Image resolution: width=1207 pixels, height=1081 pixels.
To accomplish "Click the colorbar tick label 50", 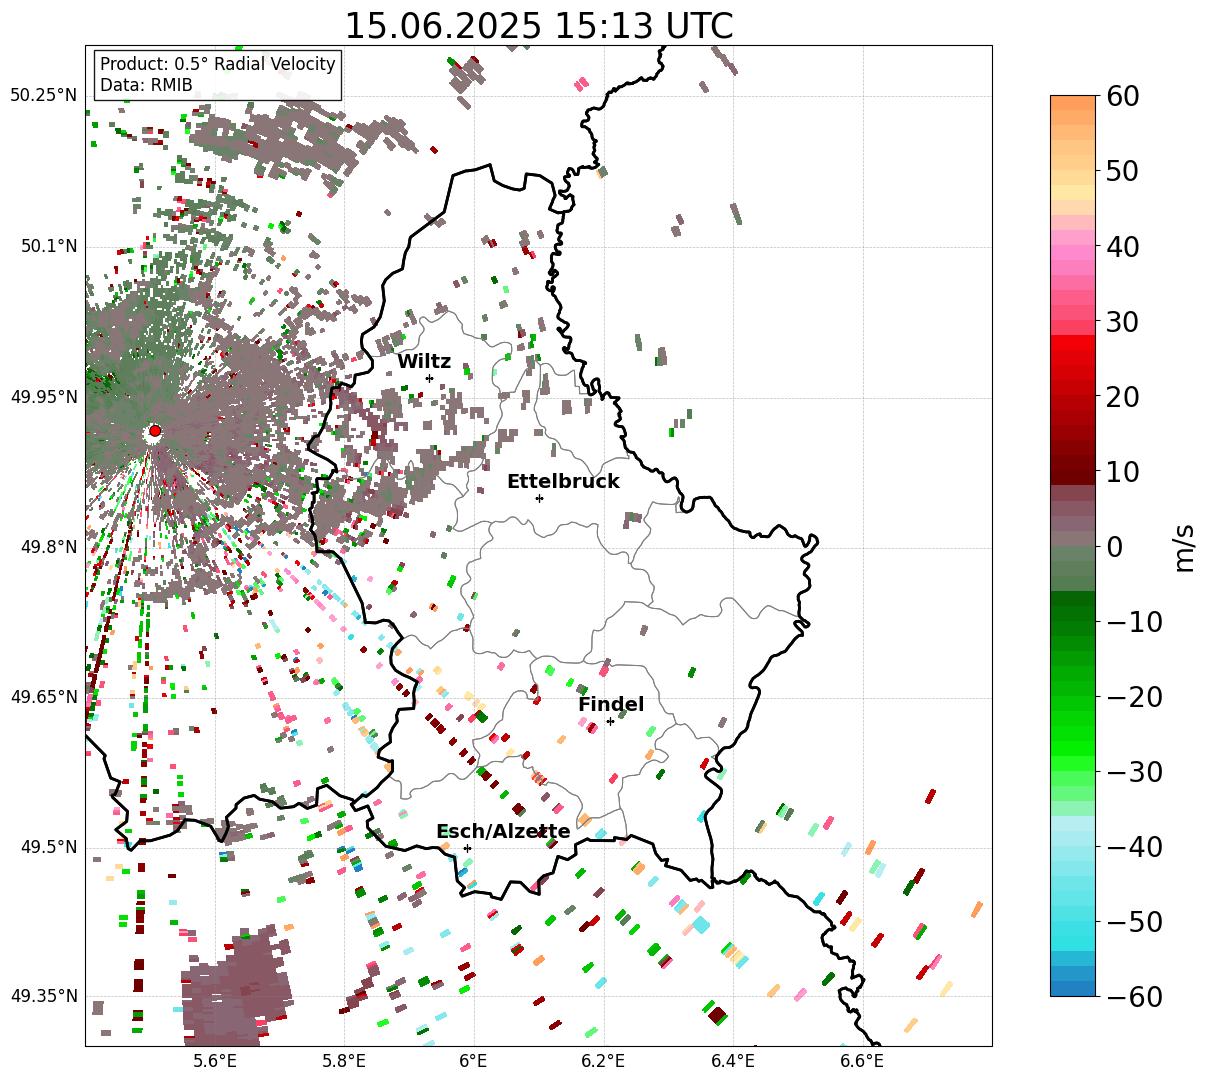I will click(x=1121, y=171).
